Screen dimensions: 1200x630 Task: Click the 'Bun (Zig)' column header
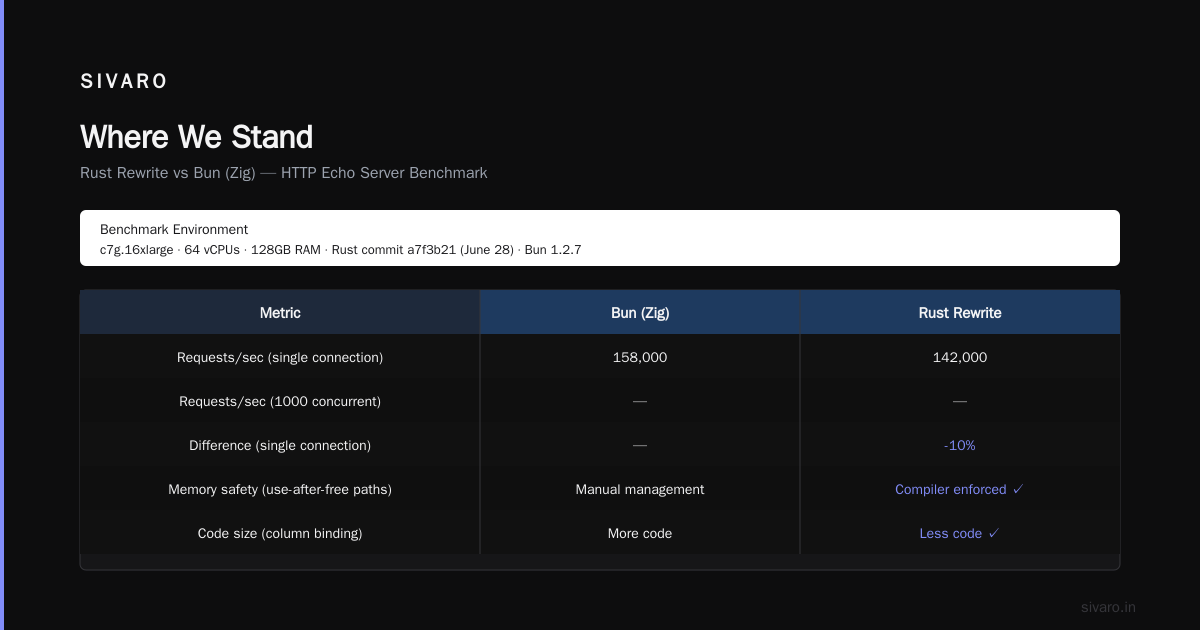click(x=640, y=313)
